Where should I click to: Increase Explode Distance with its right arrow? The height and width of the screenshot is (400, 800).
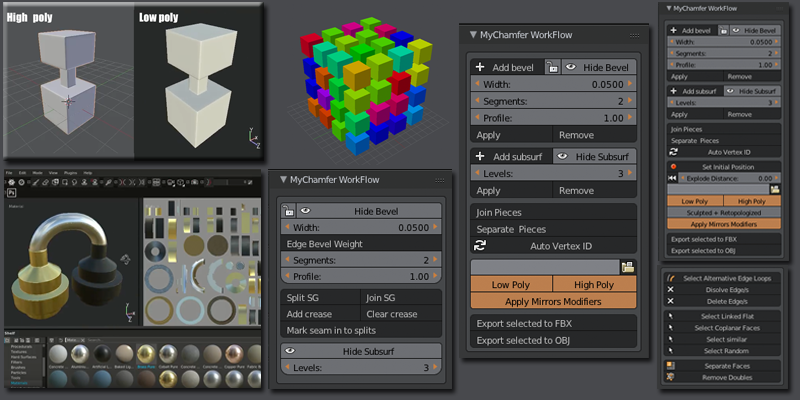[777, 179]
